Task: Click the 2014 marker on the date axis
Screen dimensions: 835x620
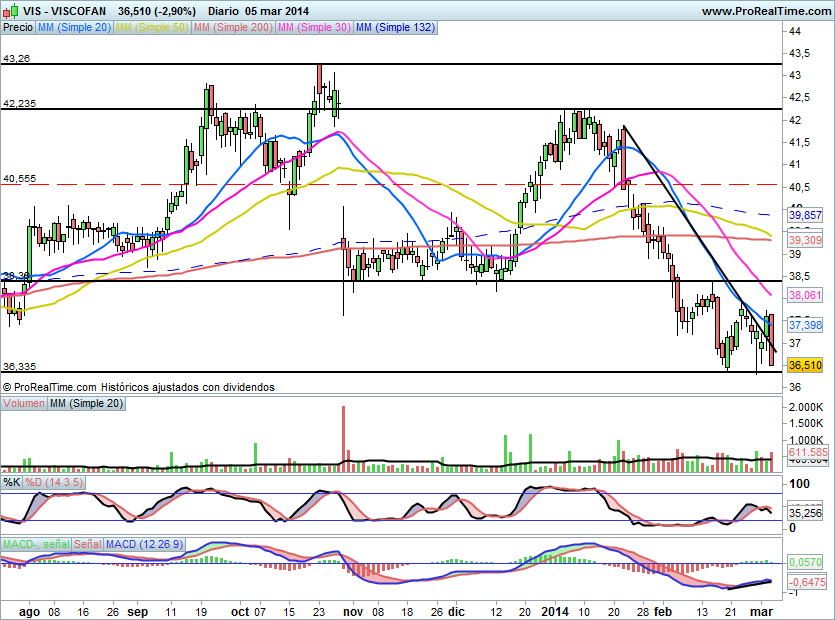Action: 557,608
